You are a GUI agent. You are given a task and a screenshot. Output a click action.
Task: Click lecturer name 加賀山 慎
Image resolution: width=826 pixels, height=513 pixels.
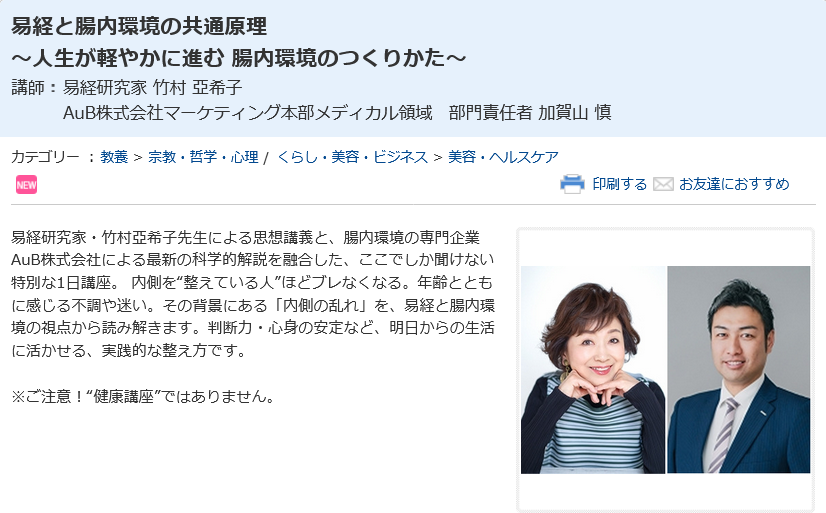point(574,112)
